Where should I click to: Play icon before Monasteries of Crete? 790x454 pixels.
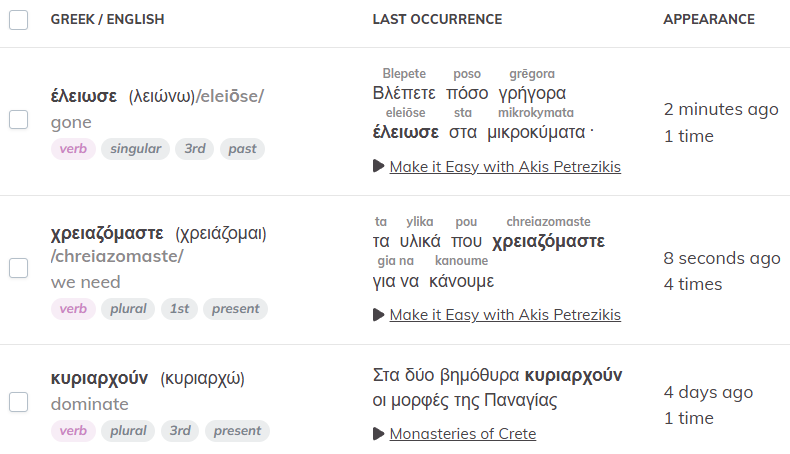[x=378, y=433]
